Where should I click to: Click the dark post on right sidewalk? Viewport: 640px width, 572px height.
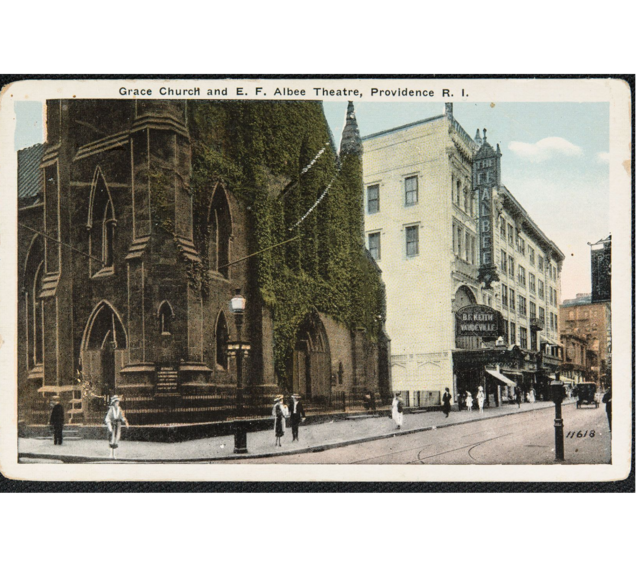558,418
